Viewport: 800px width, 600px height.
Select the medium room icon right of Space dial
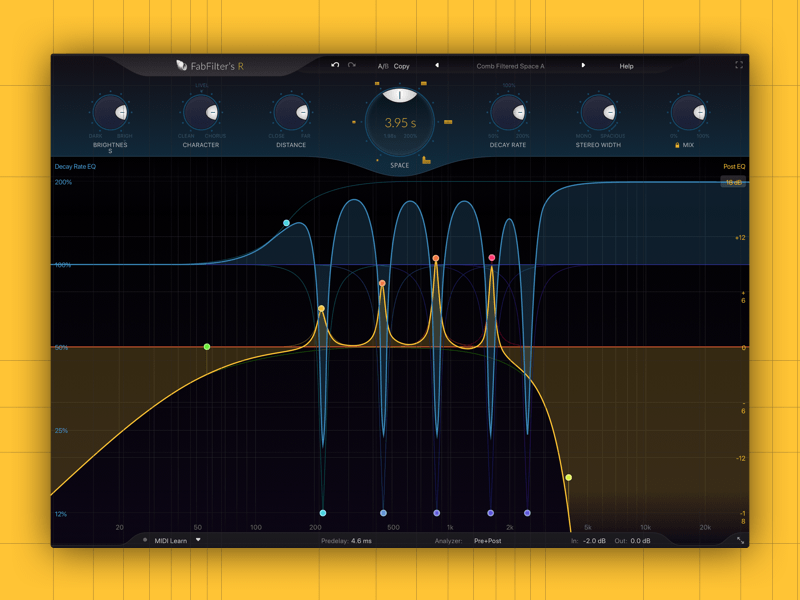pos(448,122)
